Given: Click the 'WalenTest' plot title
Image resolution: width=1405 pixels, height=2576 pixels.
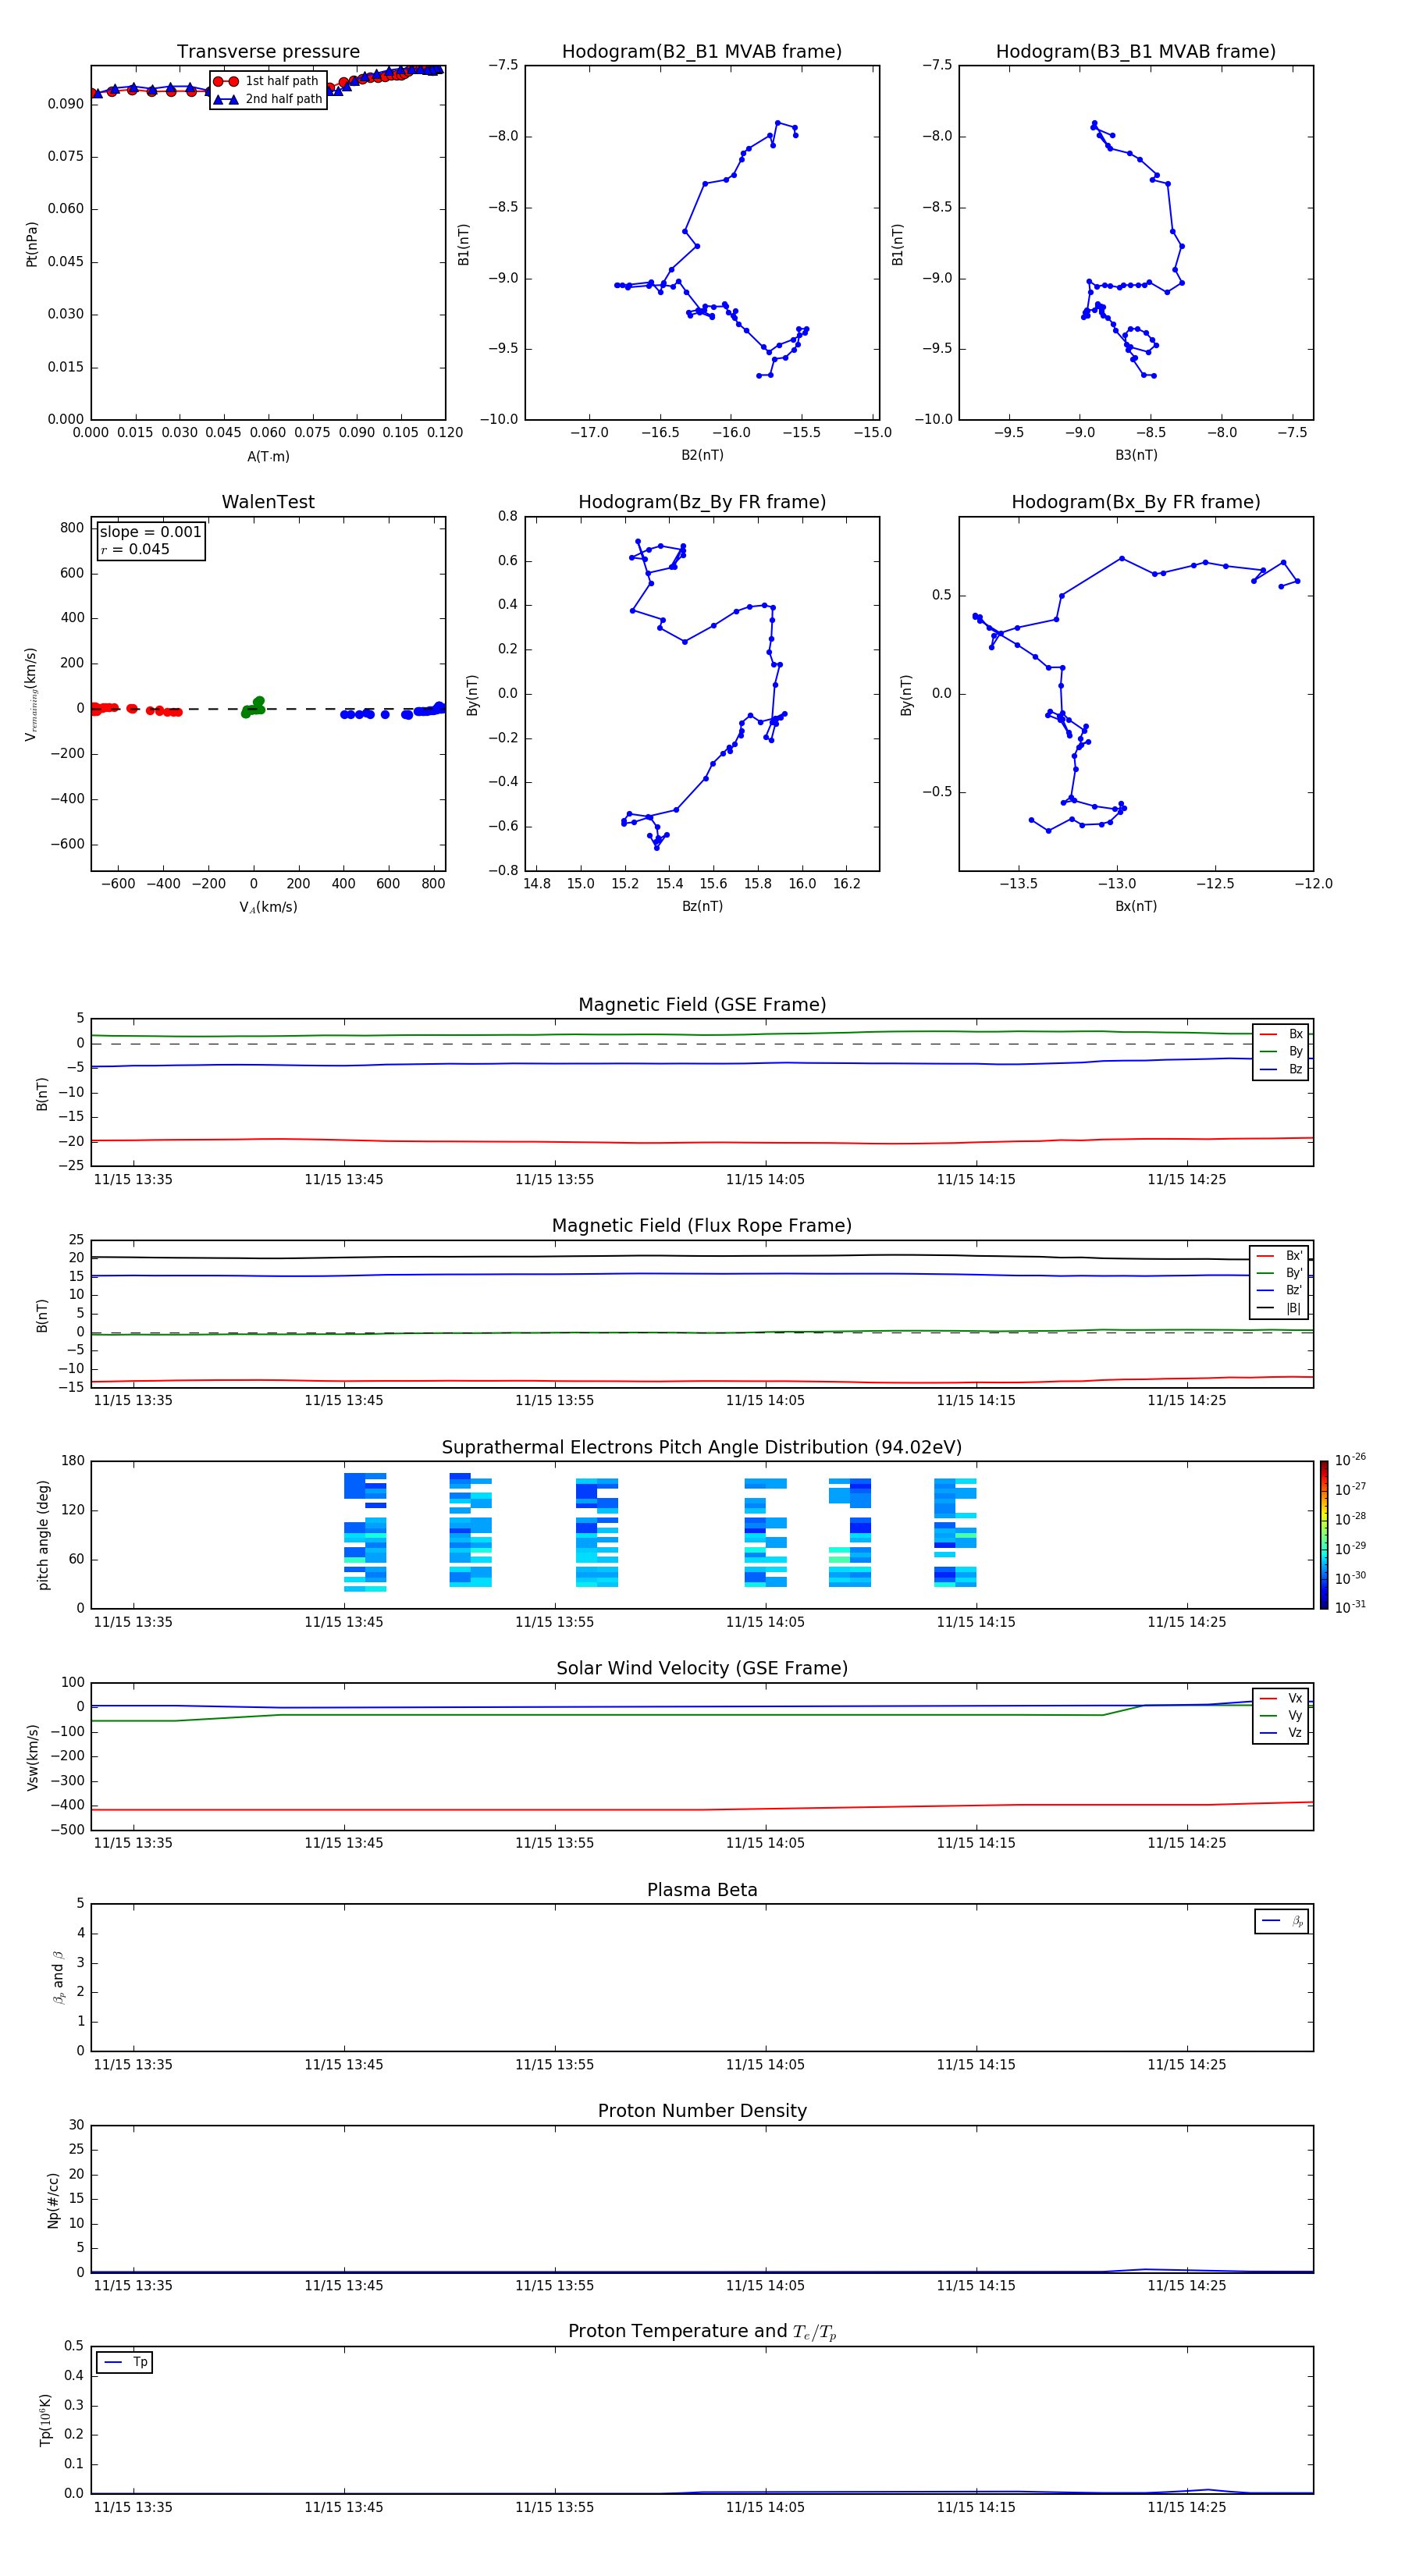Looking at the screenshot, I should [268, 502].
